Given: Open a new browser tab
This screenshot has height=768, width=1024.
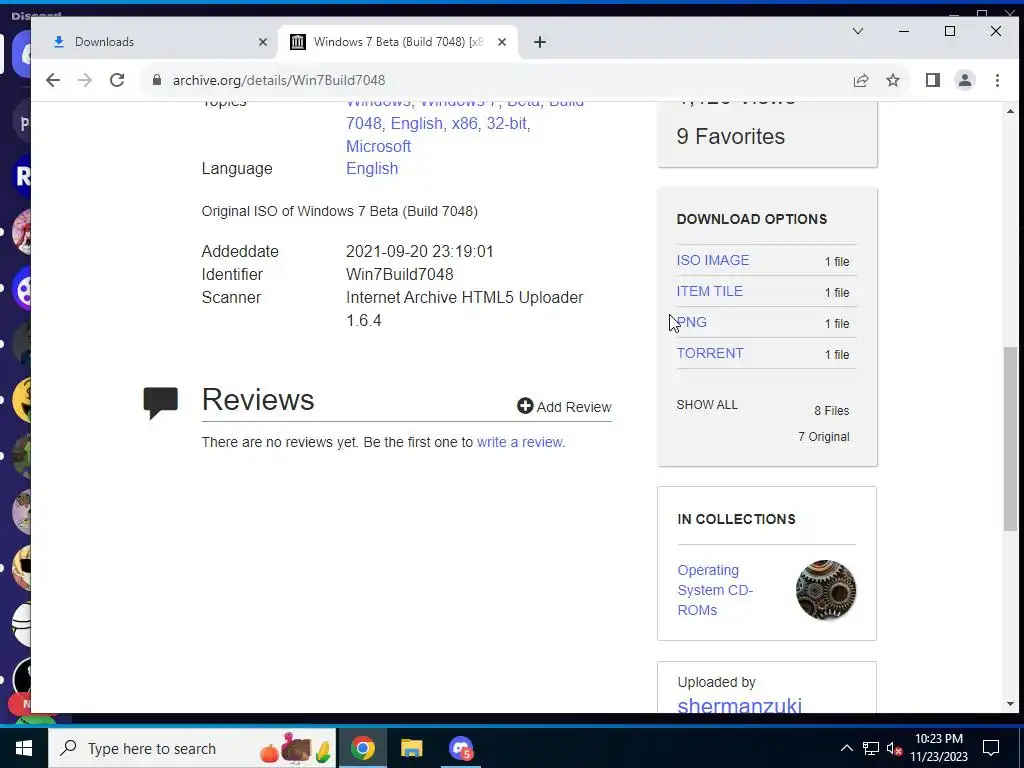Looking at the screenshot, I should pyautogui.click(x=539, y=42).
